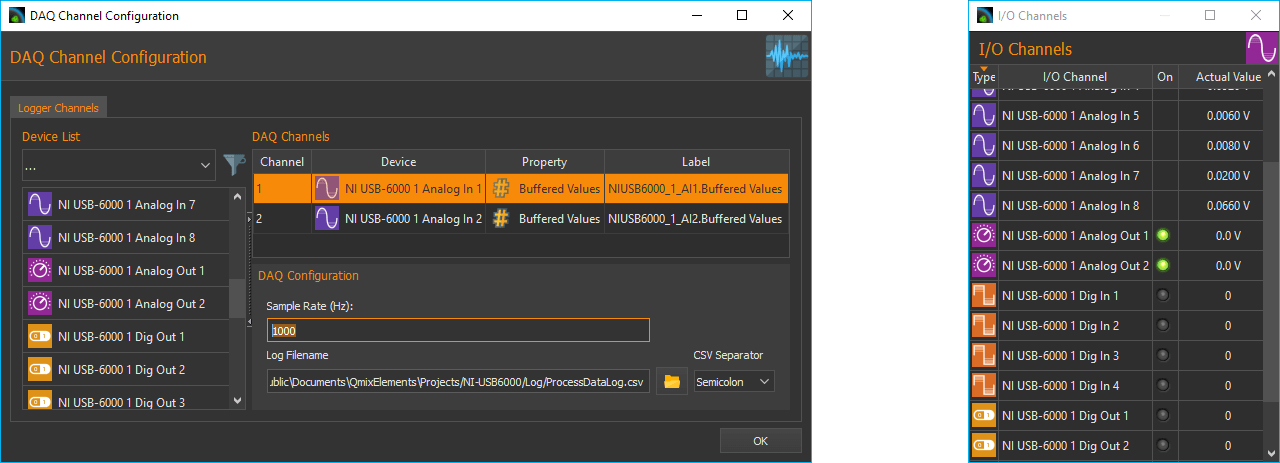The image size is (1280, 463).
Task: Click Buffered Values hash icon for channel 1
Action: click(x=502, y=189)
